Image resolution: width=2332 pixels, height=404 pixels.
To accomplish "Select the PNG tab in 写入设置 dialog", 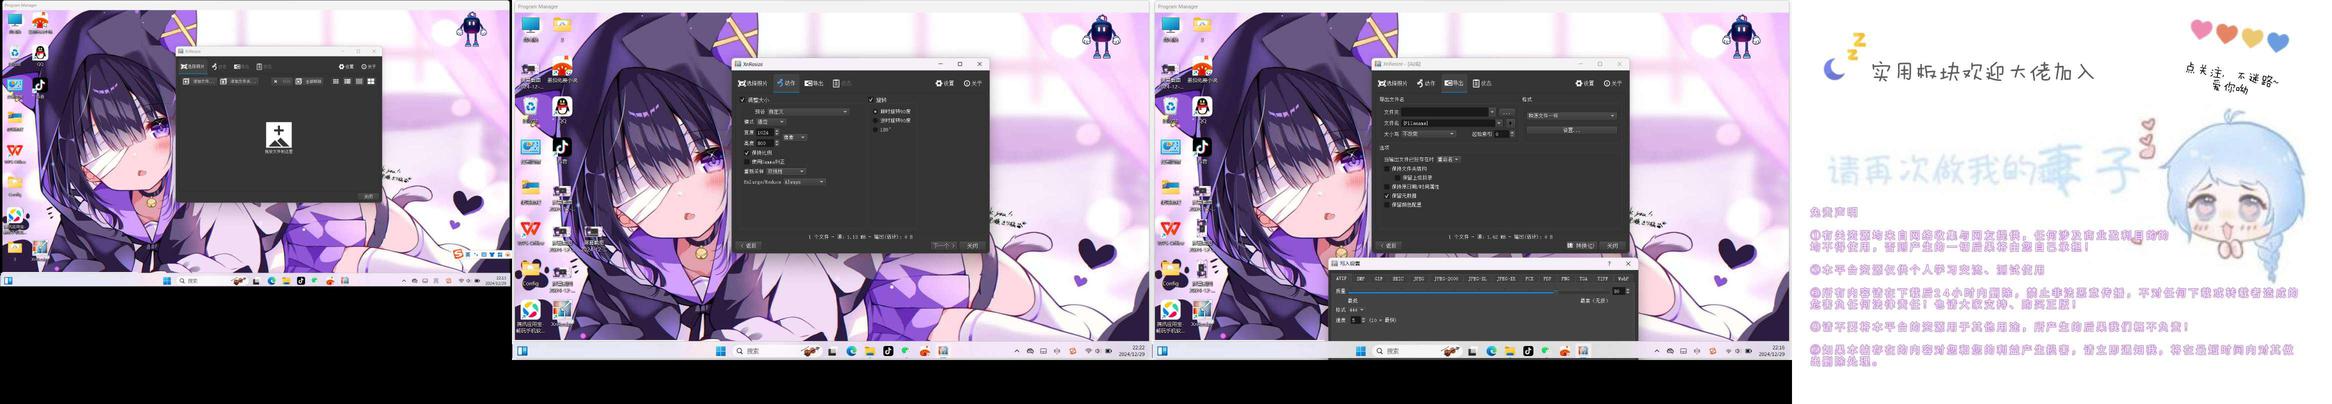I will (1565, 279).
